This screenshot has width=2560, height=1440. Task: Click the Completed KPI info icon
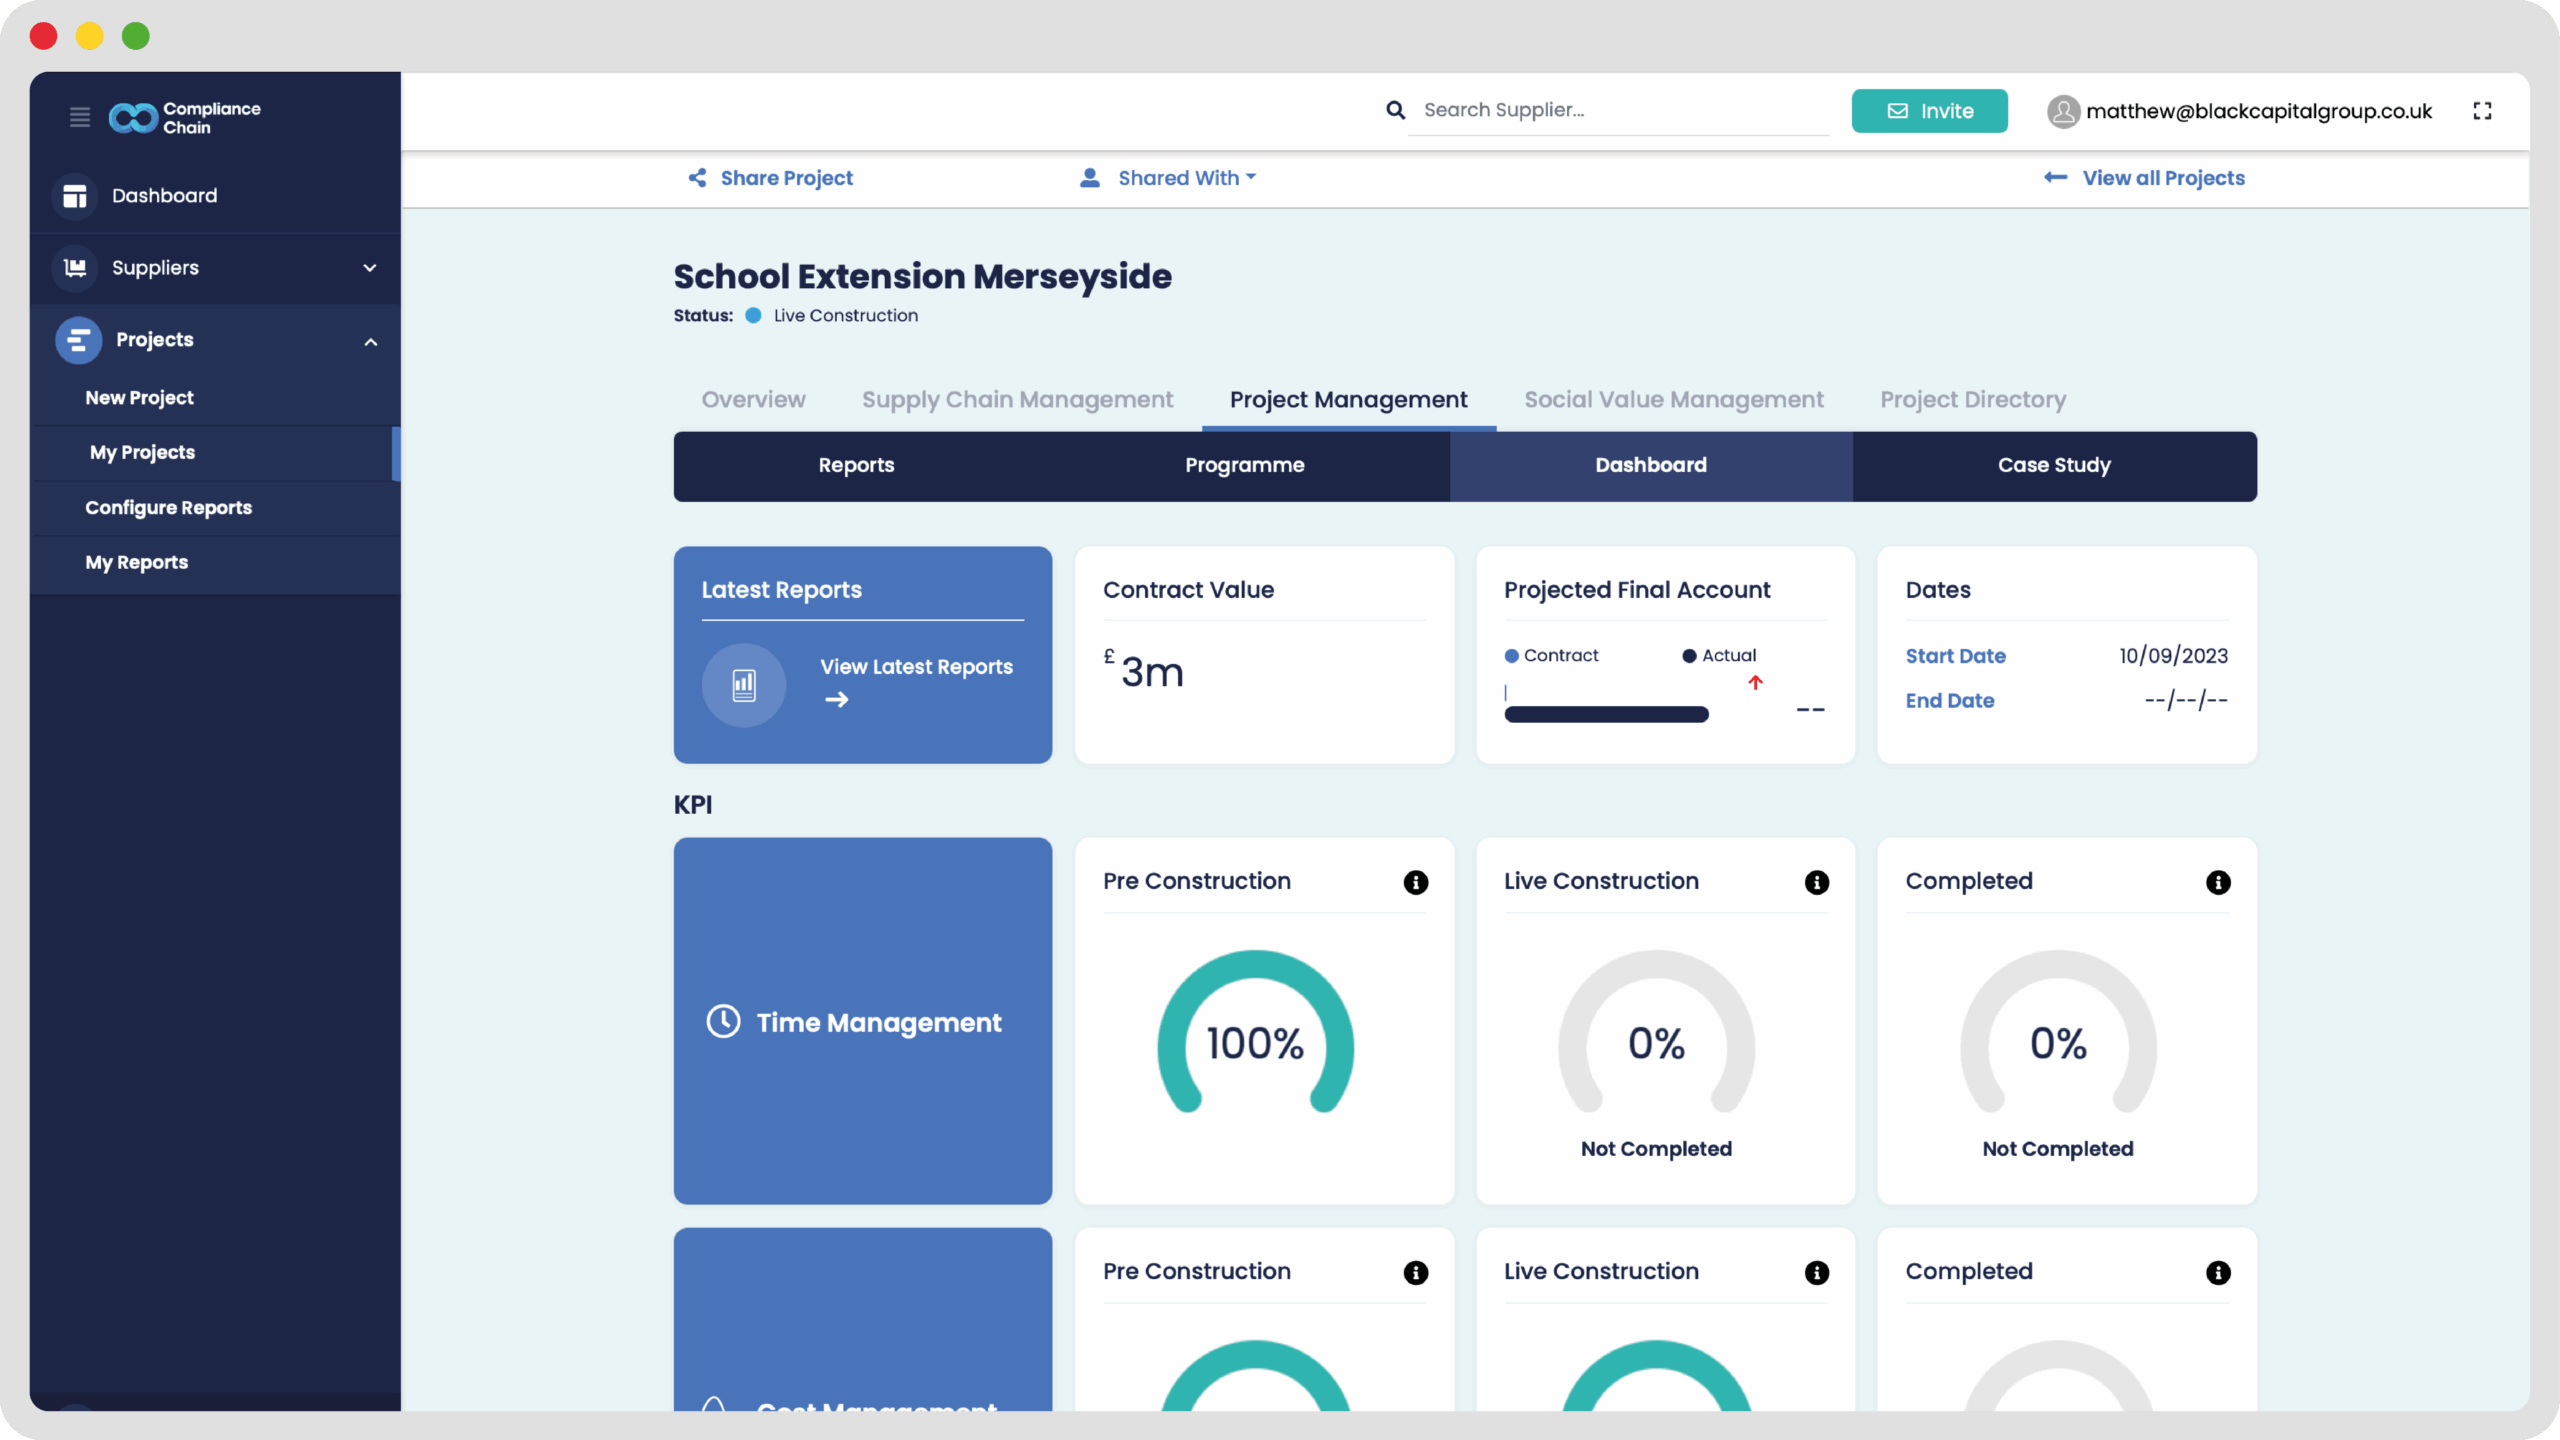pos(2217,882)
